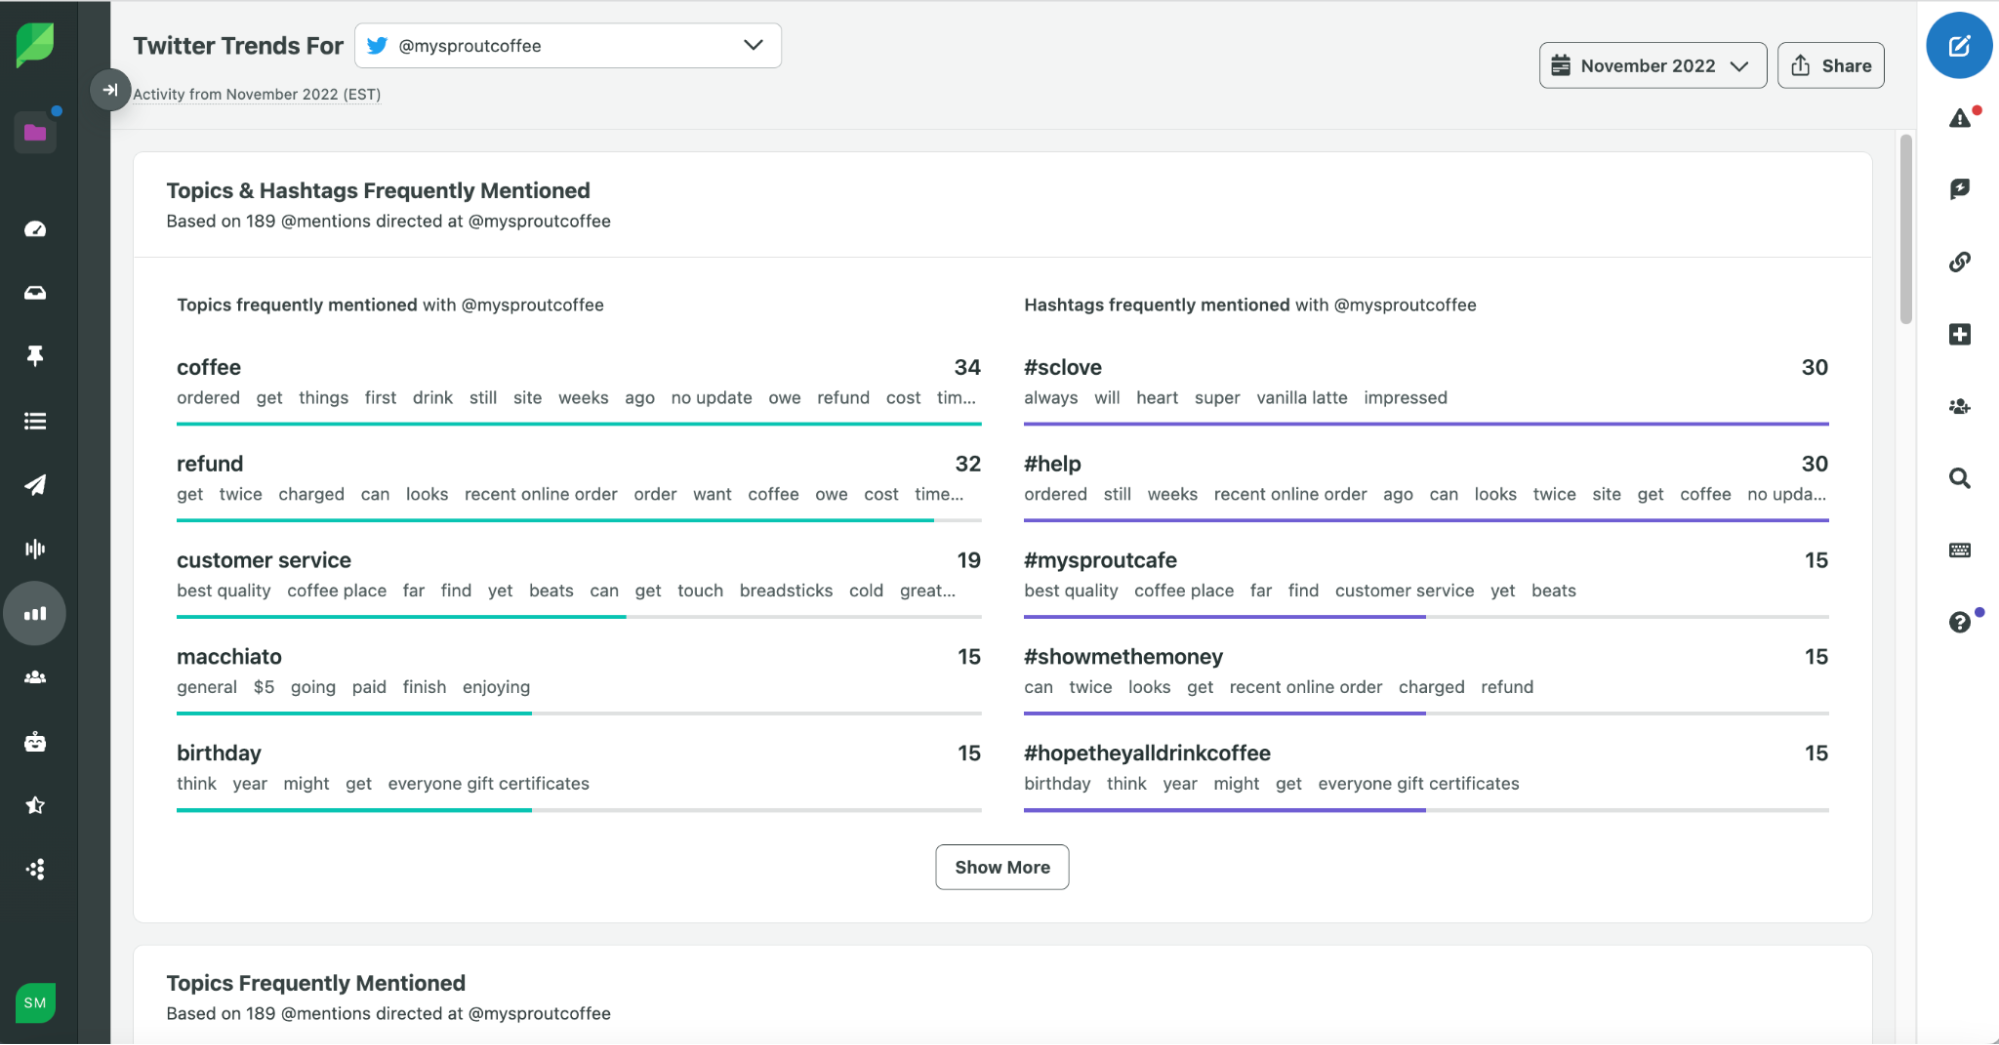Select the Reports bar chart icon

(35, 613)
